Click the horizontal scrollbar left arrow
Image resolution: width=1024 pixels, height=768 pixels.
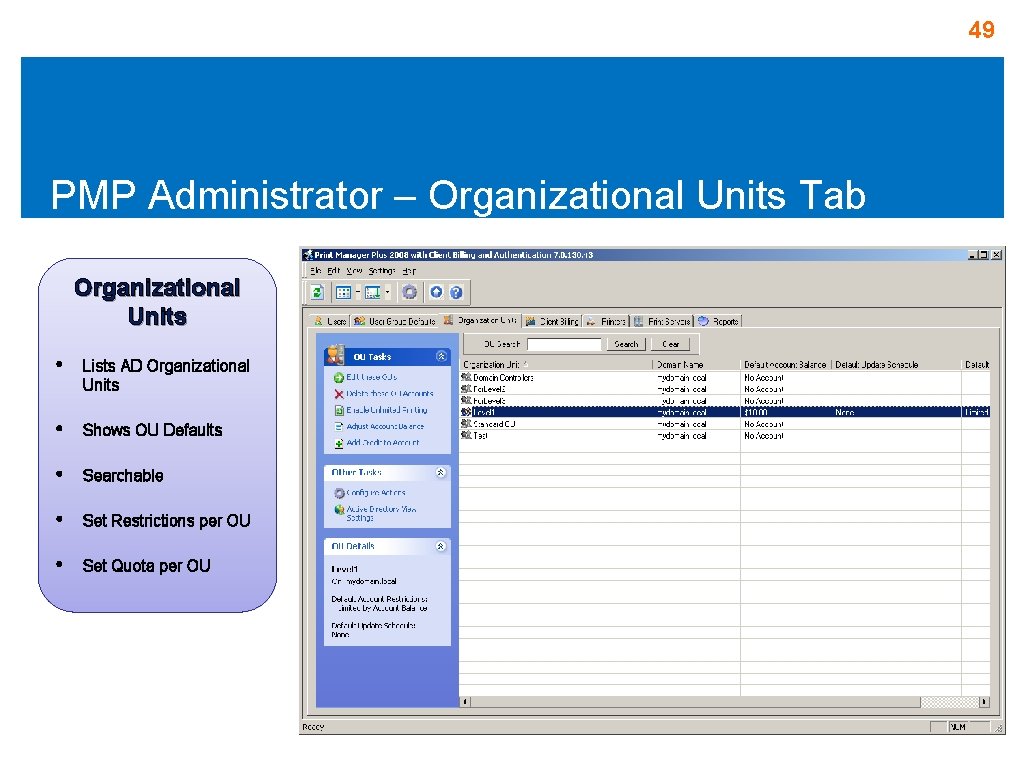pos(466,702)
